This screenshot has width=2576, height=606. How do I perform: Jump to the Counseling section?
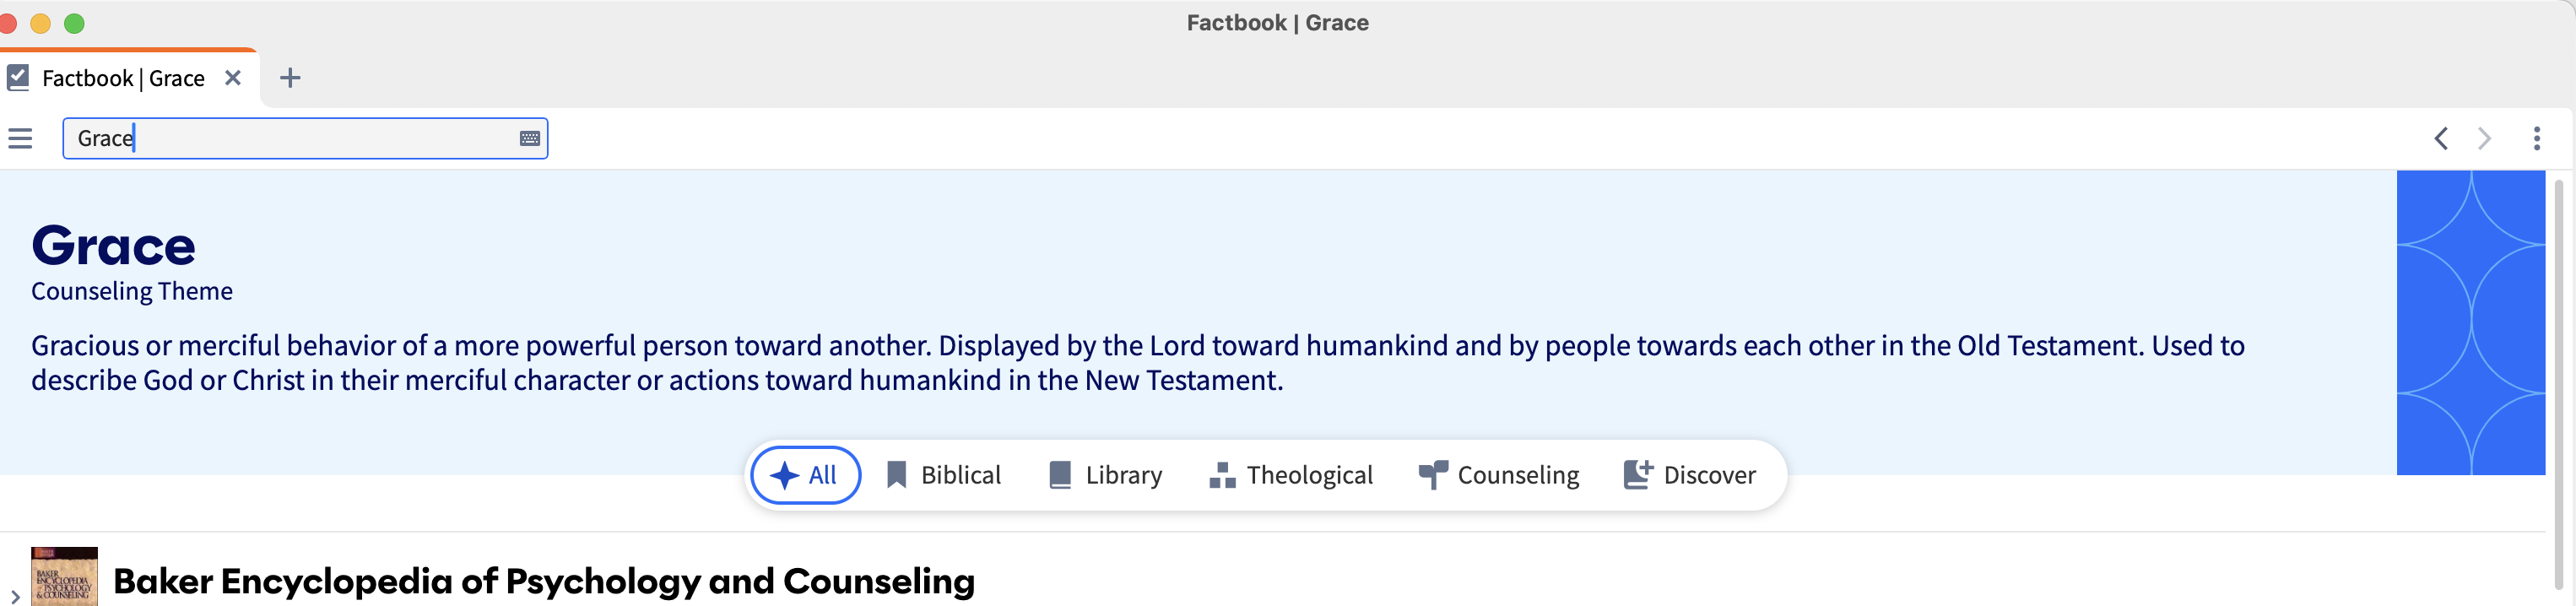[1499, 475]
